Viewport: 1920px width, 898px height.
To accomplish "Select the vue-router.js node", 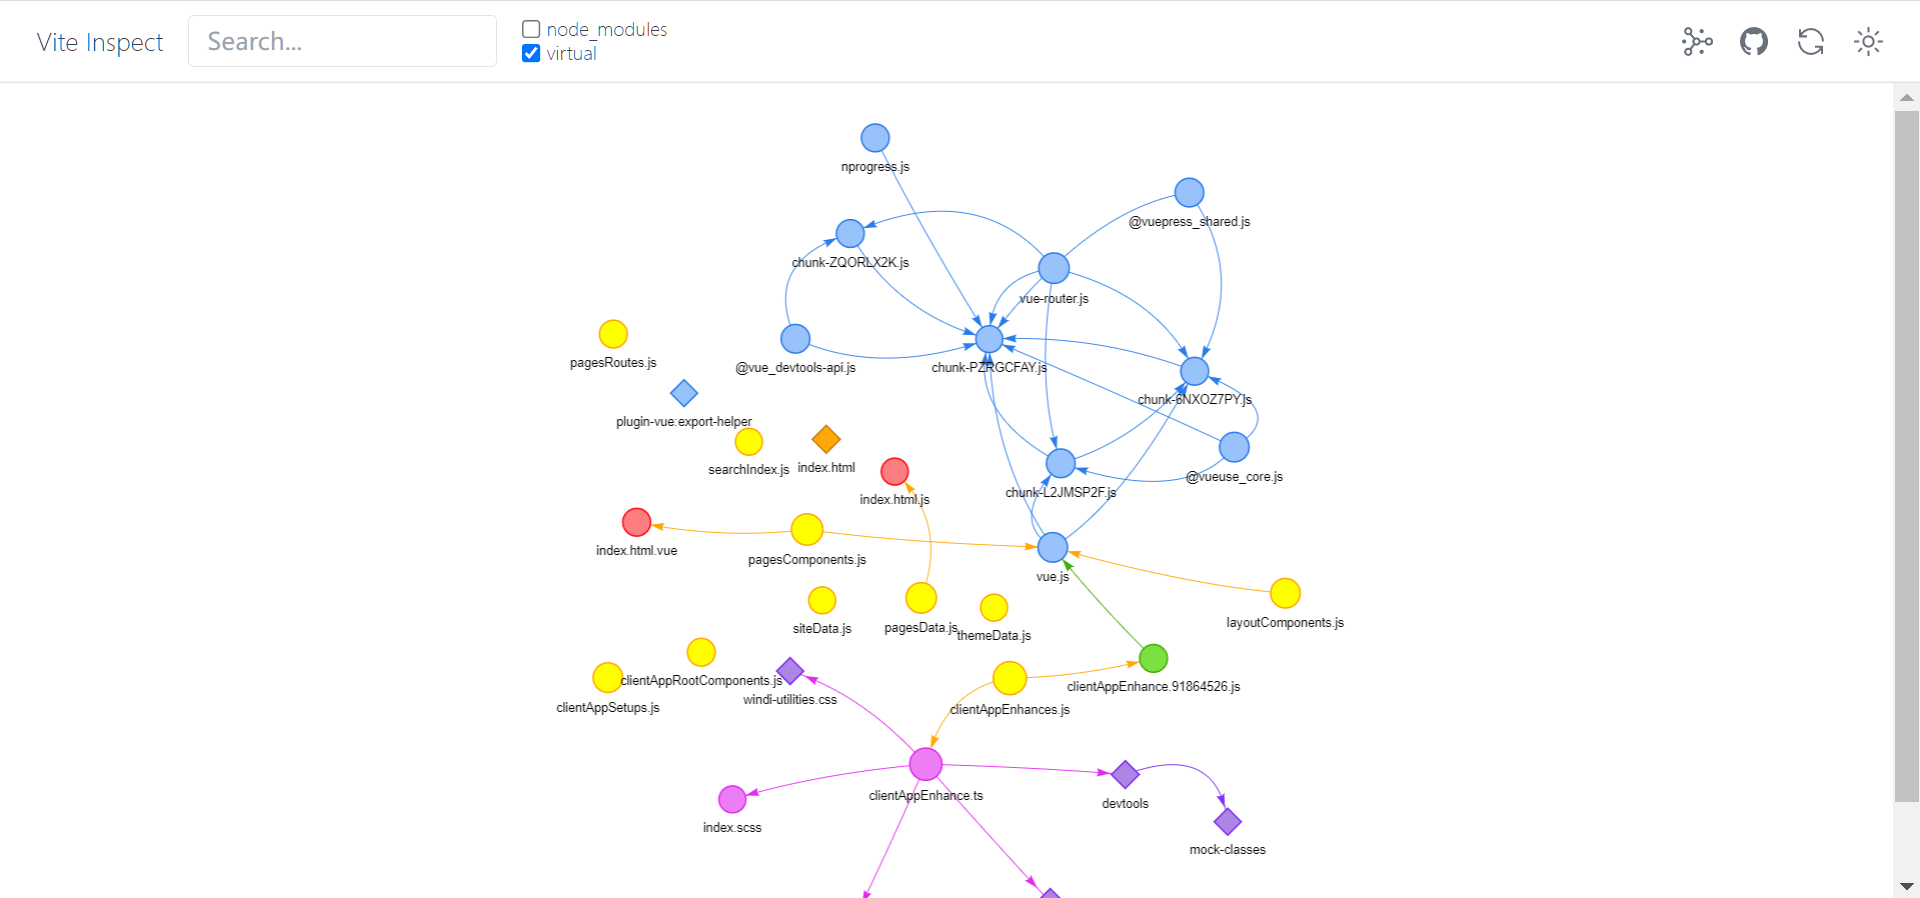I will [x=1054, y=268].
